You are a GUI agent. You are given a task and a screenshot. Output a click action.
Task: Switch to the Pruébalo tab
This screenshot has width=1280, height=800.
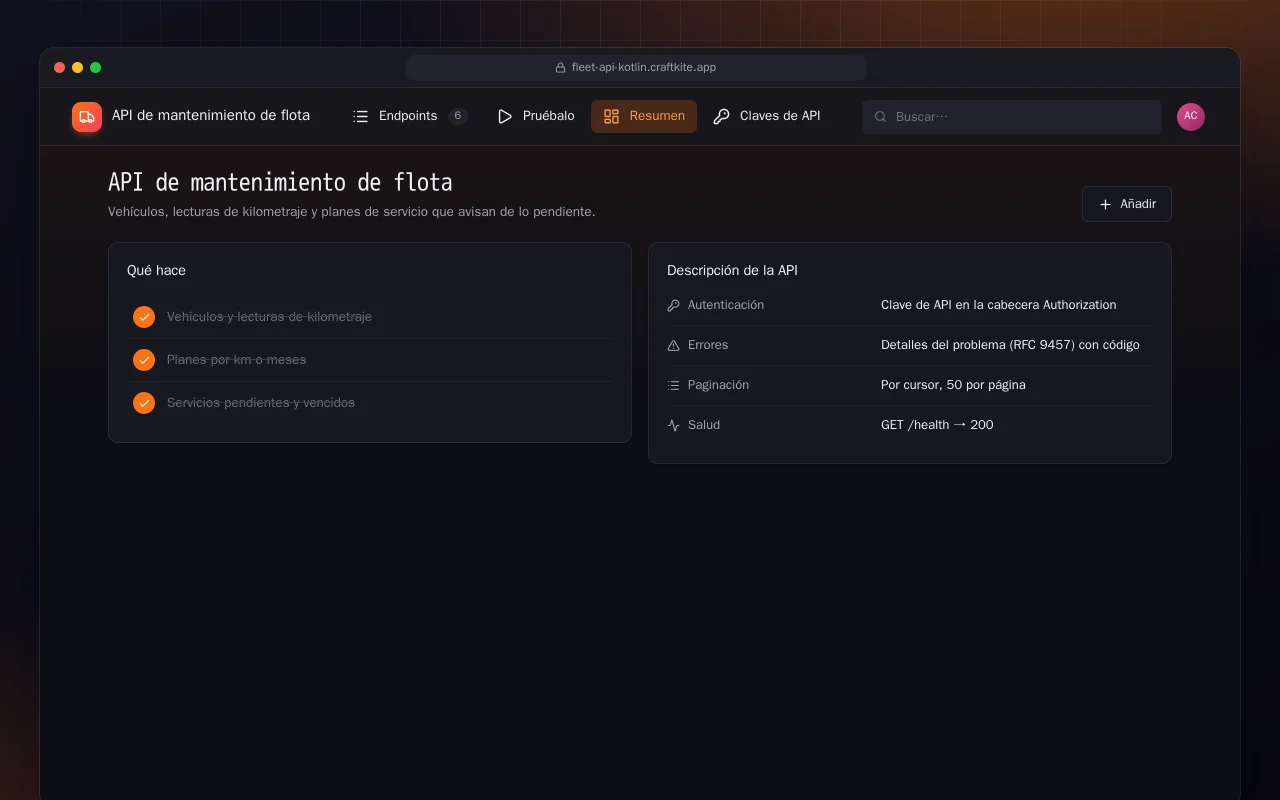click(x=536, y=116)
